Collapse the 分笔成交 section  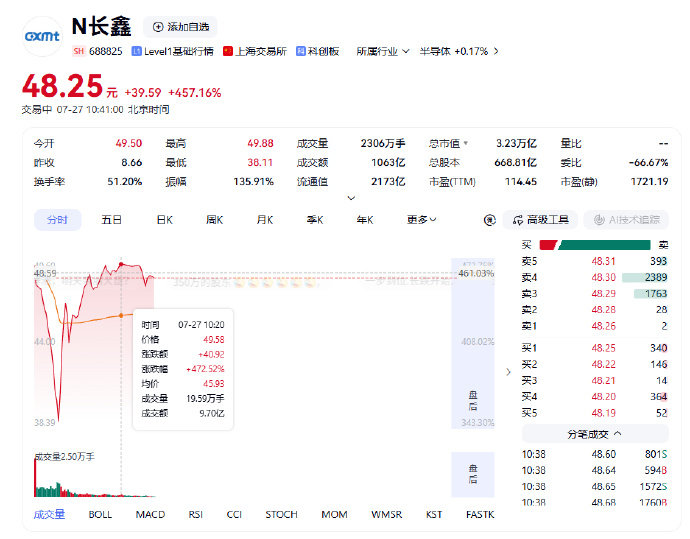595,434
